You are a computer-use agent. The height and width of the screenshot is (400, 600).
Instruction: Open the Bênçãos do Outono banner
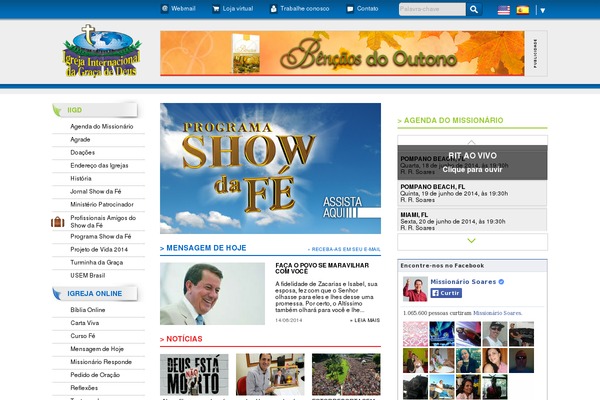click(x=342, y=53)
